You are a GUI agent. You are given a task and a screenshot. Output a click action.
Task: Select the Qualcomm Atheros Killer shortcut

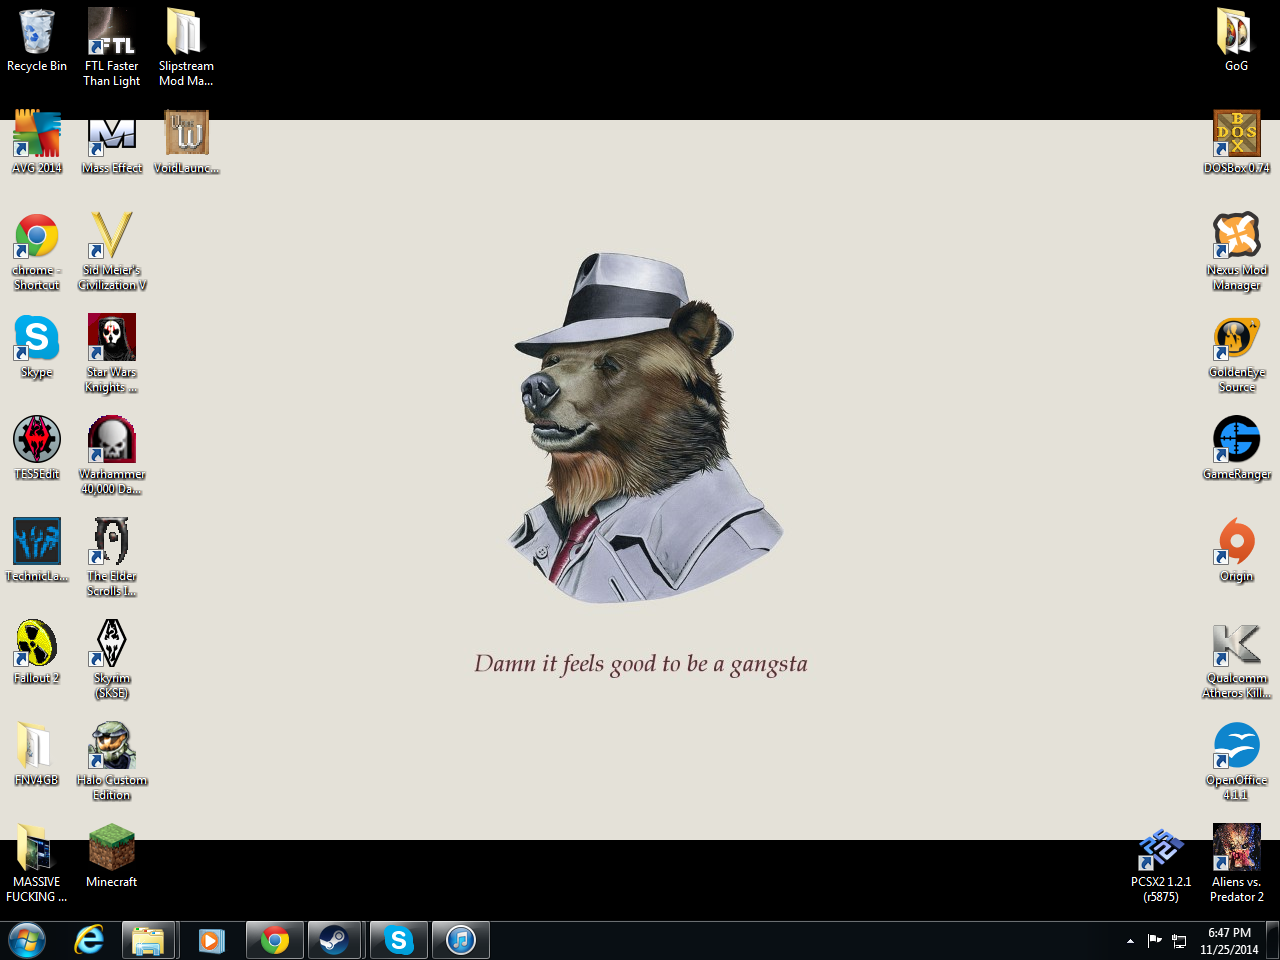point(1237,660)
